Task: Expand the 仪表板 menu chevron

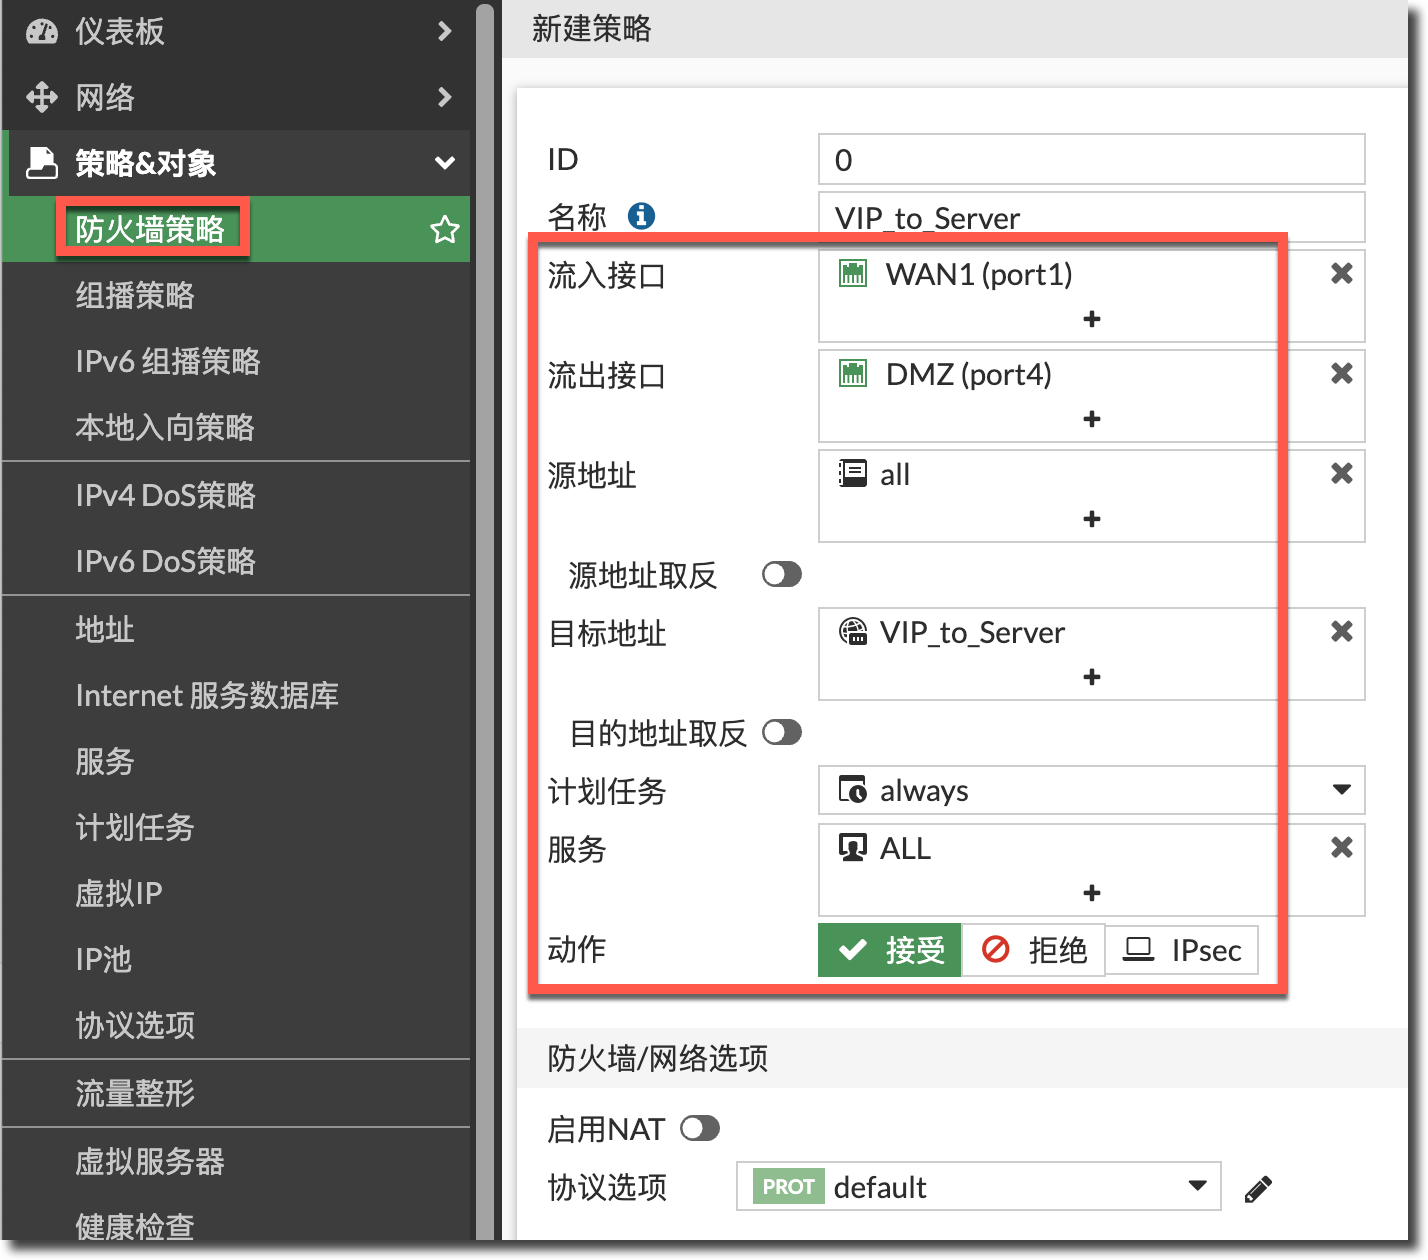Action: pos(445,32)
